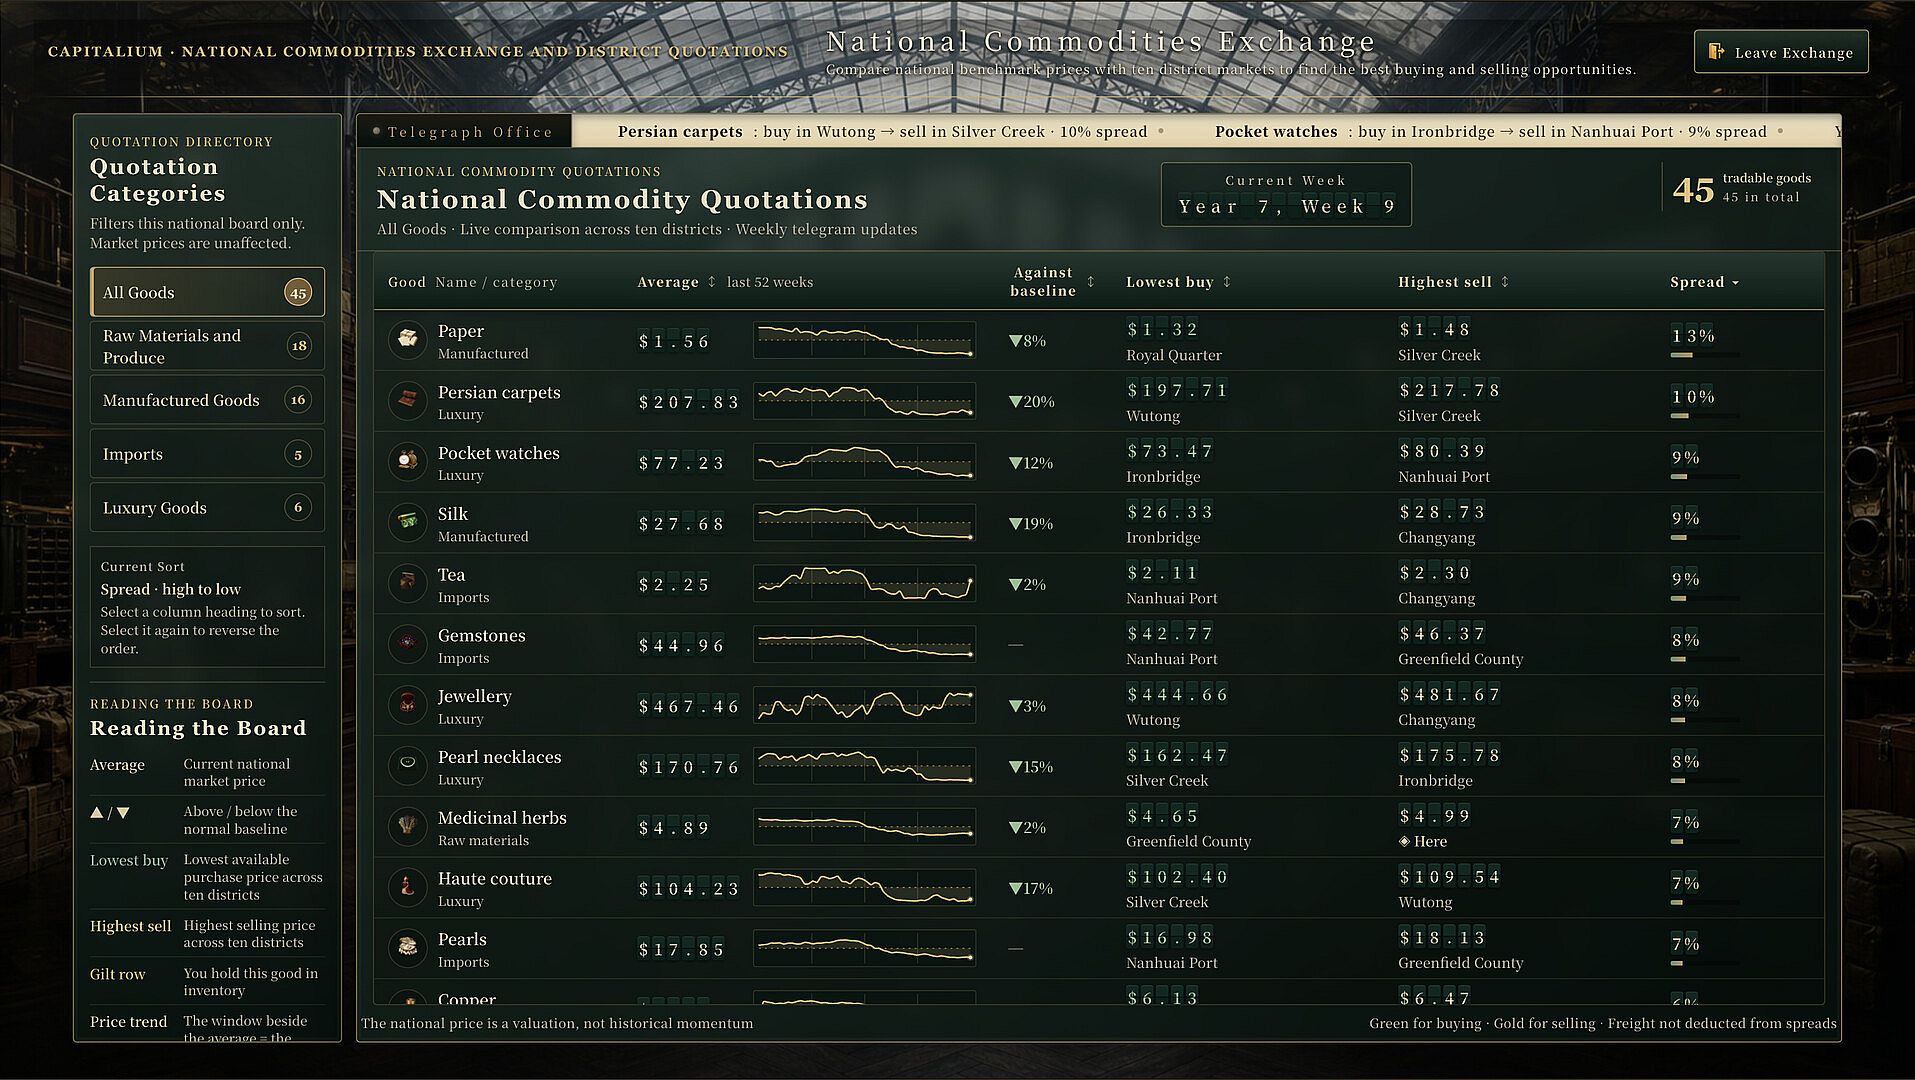Viewport: 1915px width, 1080px height.
Task: Click the Paper good icon
Action: pos(407,340)
